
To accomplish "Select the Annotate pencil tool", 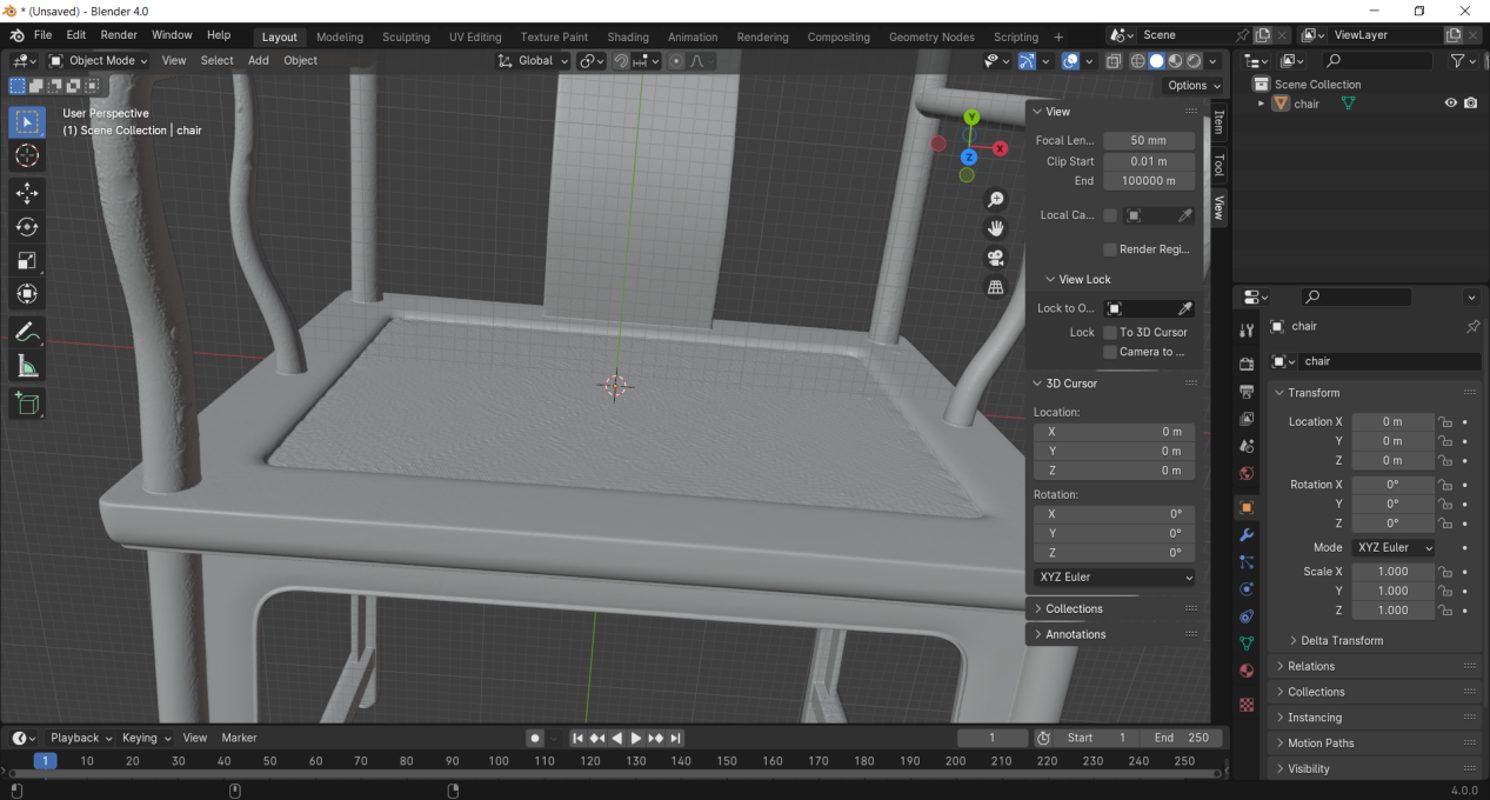I will (27, 332).
